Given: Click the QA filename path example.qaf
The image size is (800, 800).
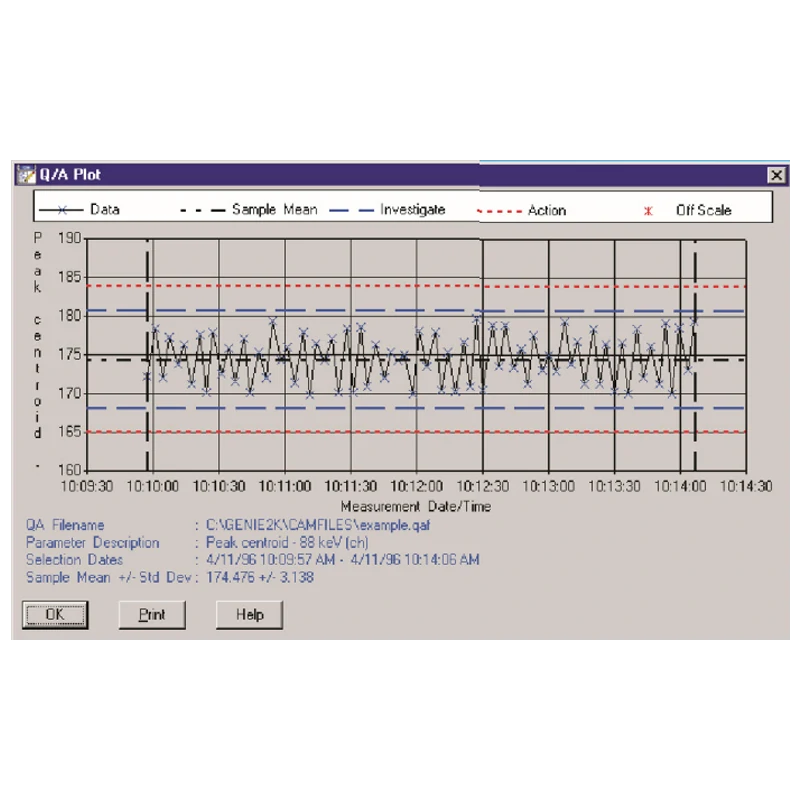Looking at the screenshot, I should point(318,525).
